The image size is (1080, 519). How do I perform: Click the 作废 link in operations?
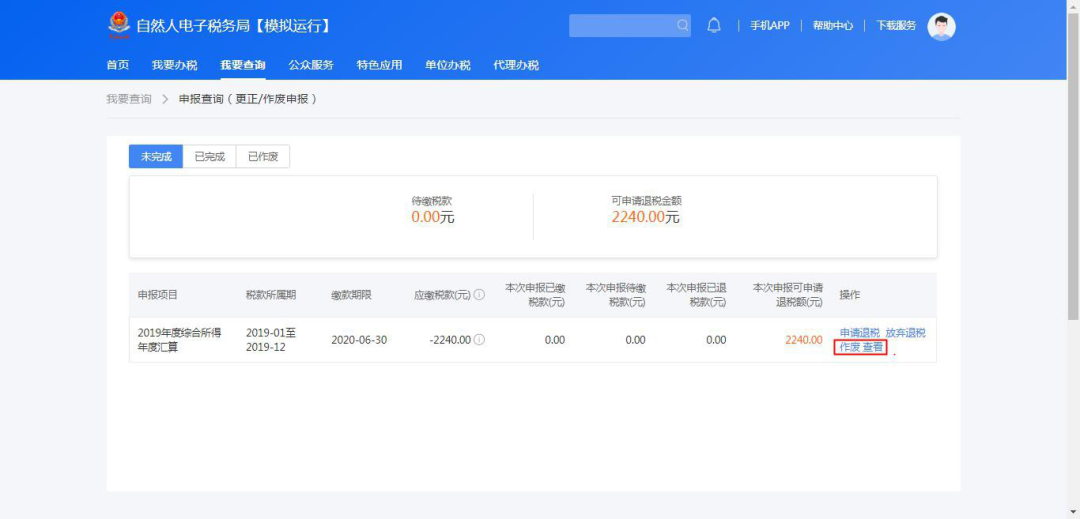pos(849,347)
